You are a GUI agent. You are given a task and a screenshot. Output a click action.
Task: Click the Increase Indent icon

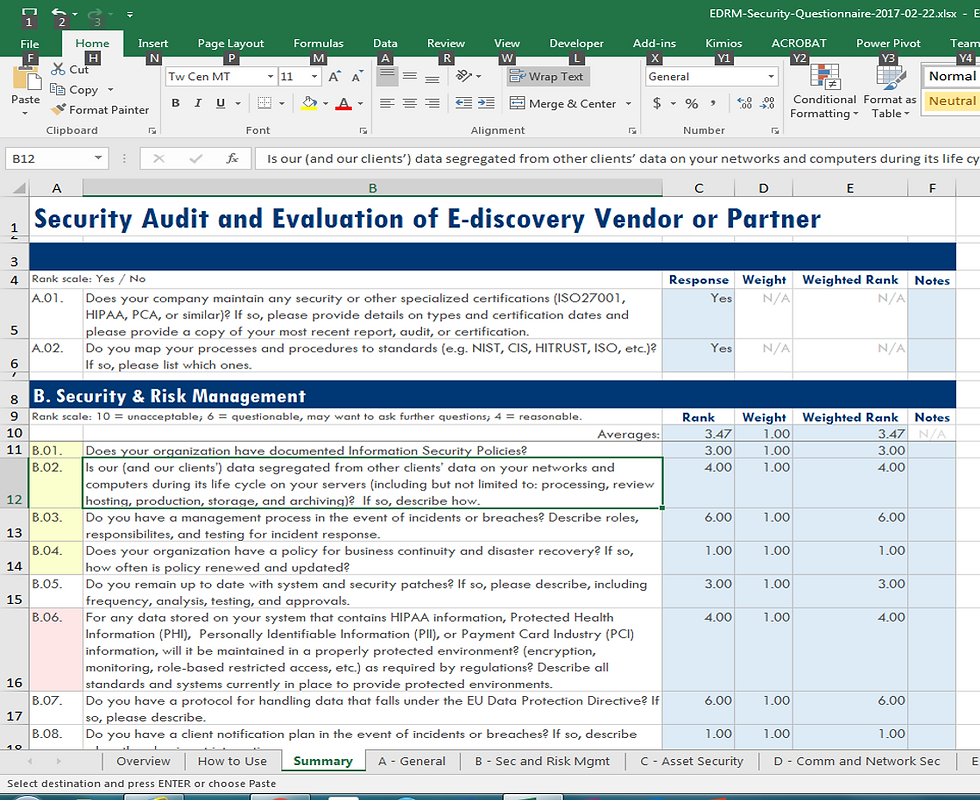pos(486,103)
